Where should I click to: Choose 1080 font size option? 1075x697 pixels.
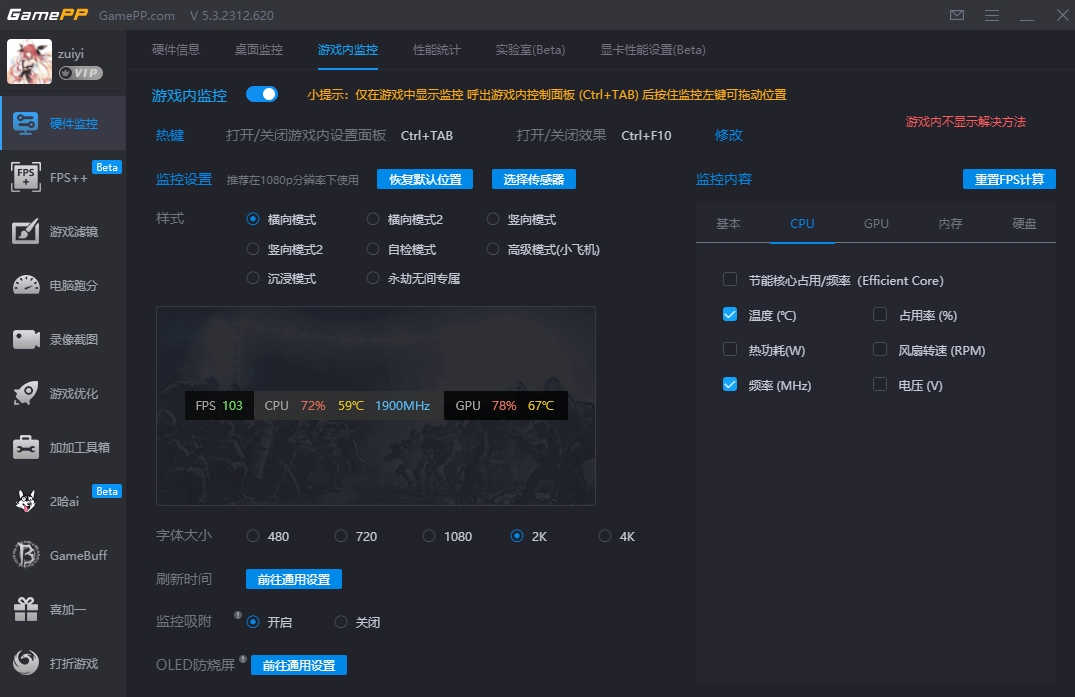tap(429, 536)
